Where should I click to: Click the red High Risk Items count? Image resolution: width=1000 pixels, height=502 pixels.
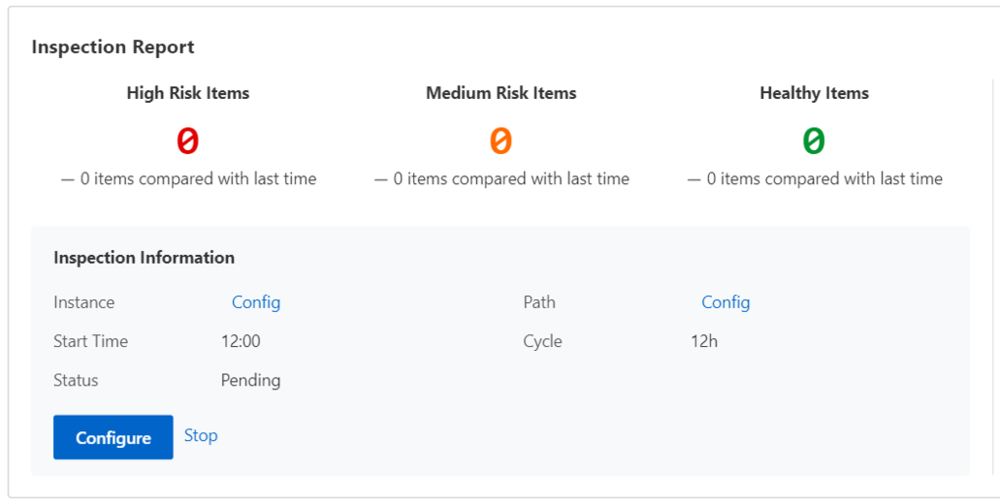(188, 141)
